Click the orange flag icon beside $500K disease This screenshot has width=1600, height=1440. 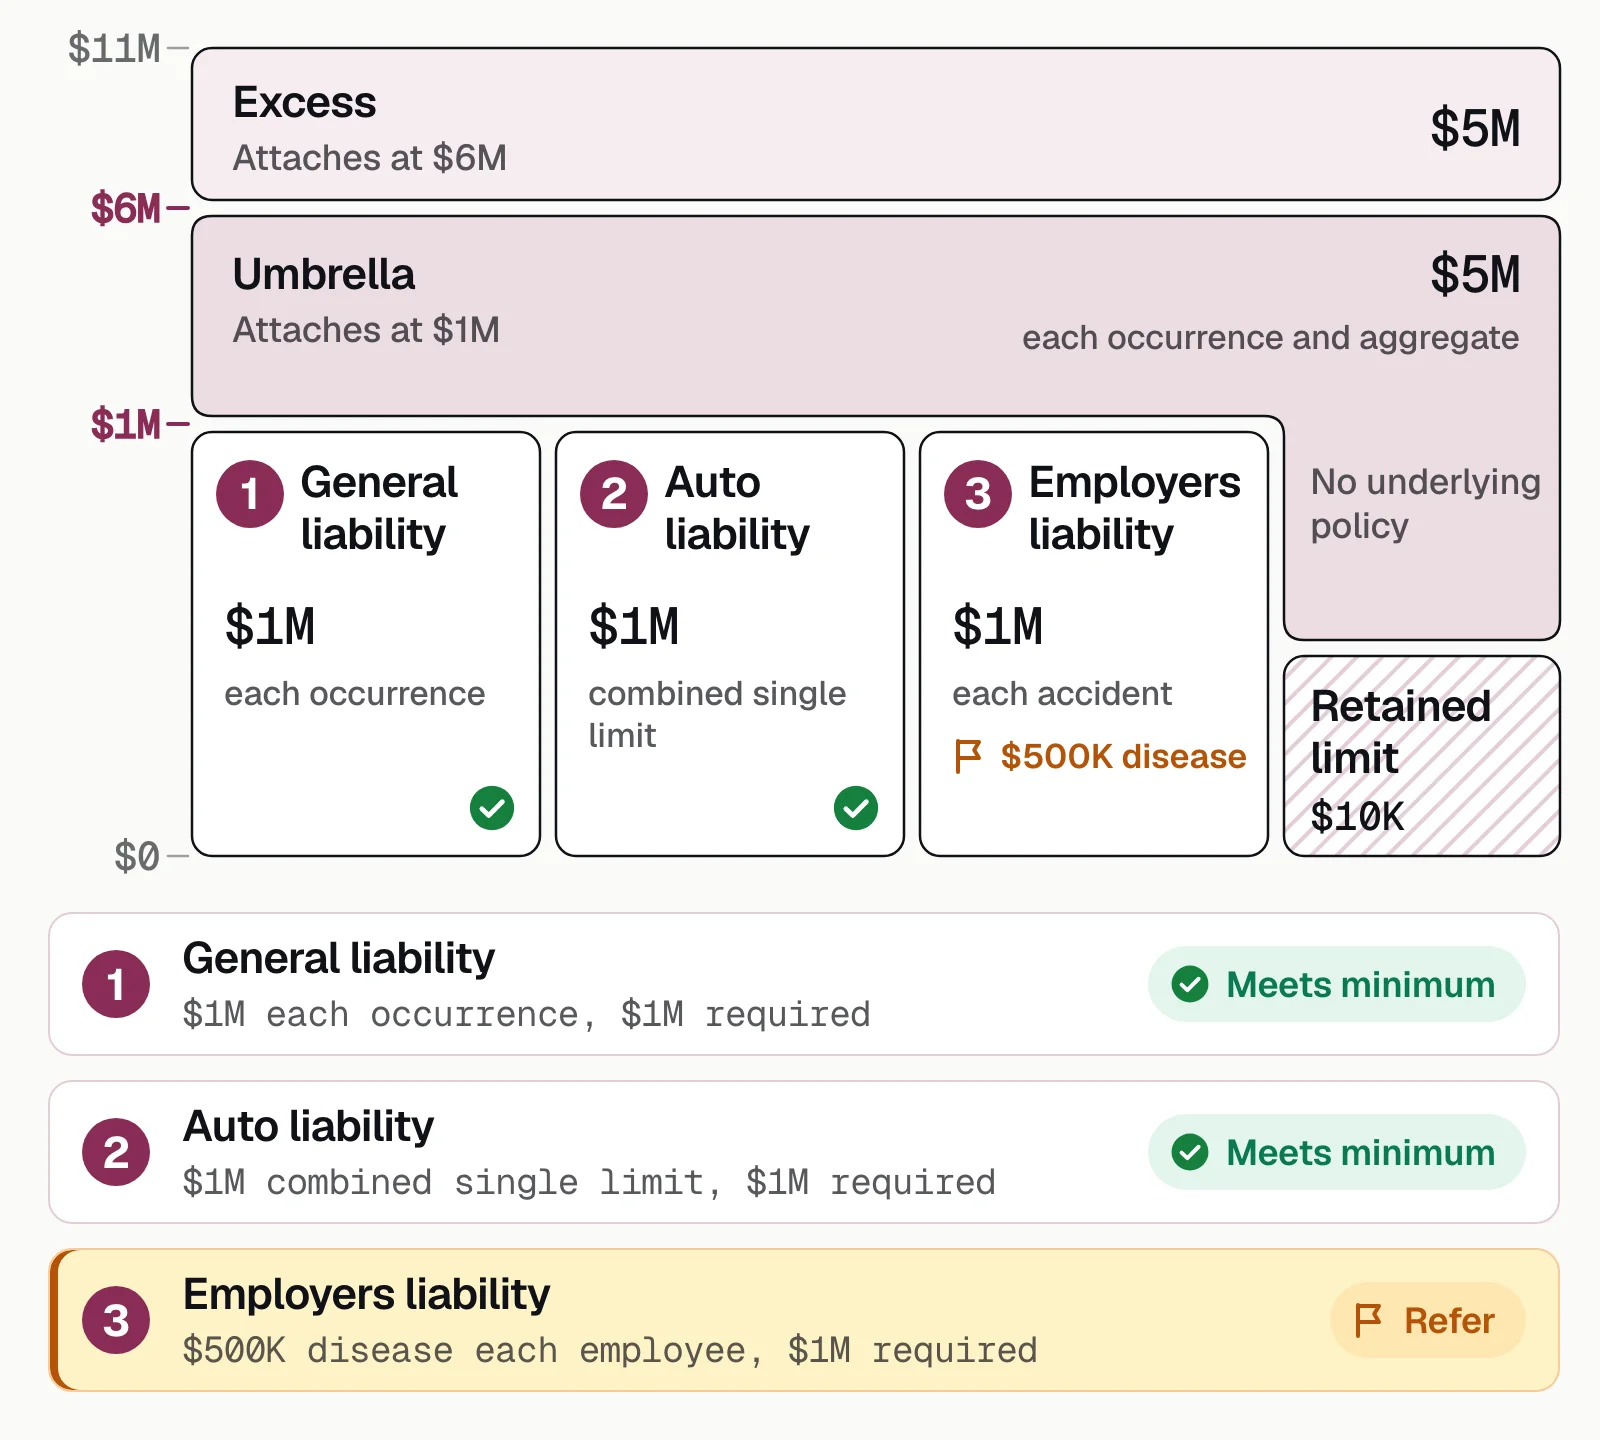click(968, 757)
